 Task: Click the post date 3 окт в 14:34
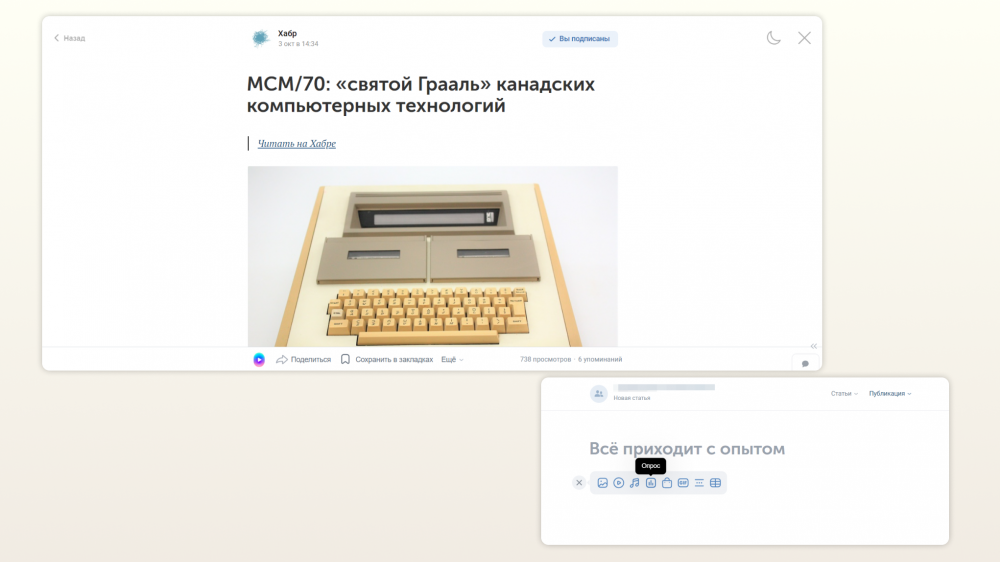click(298, 44)
